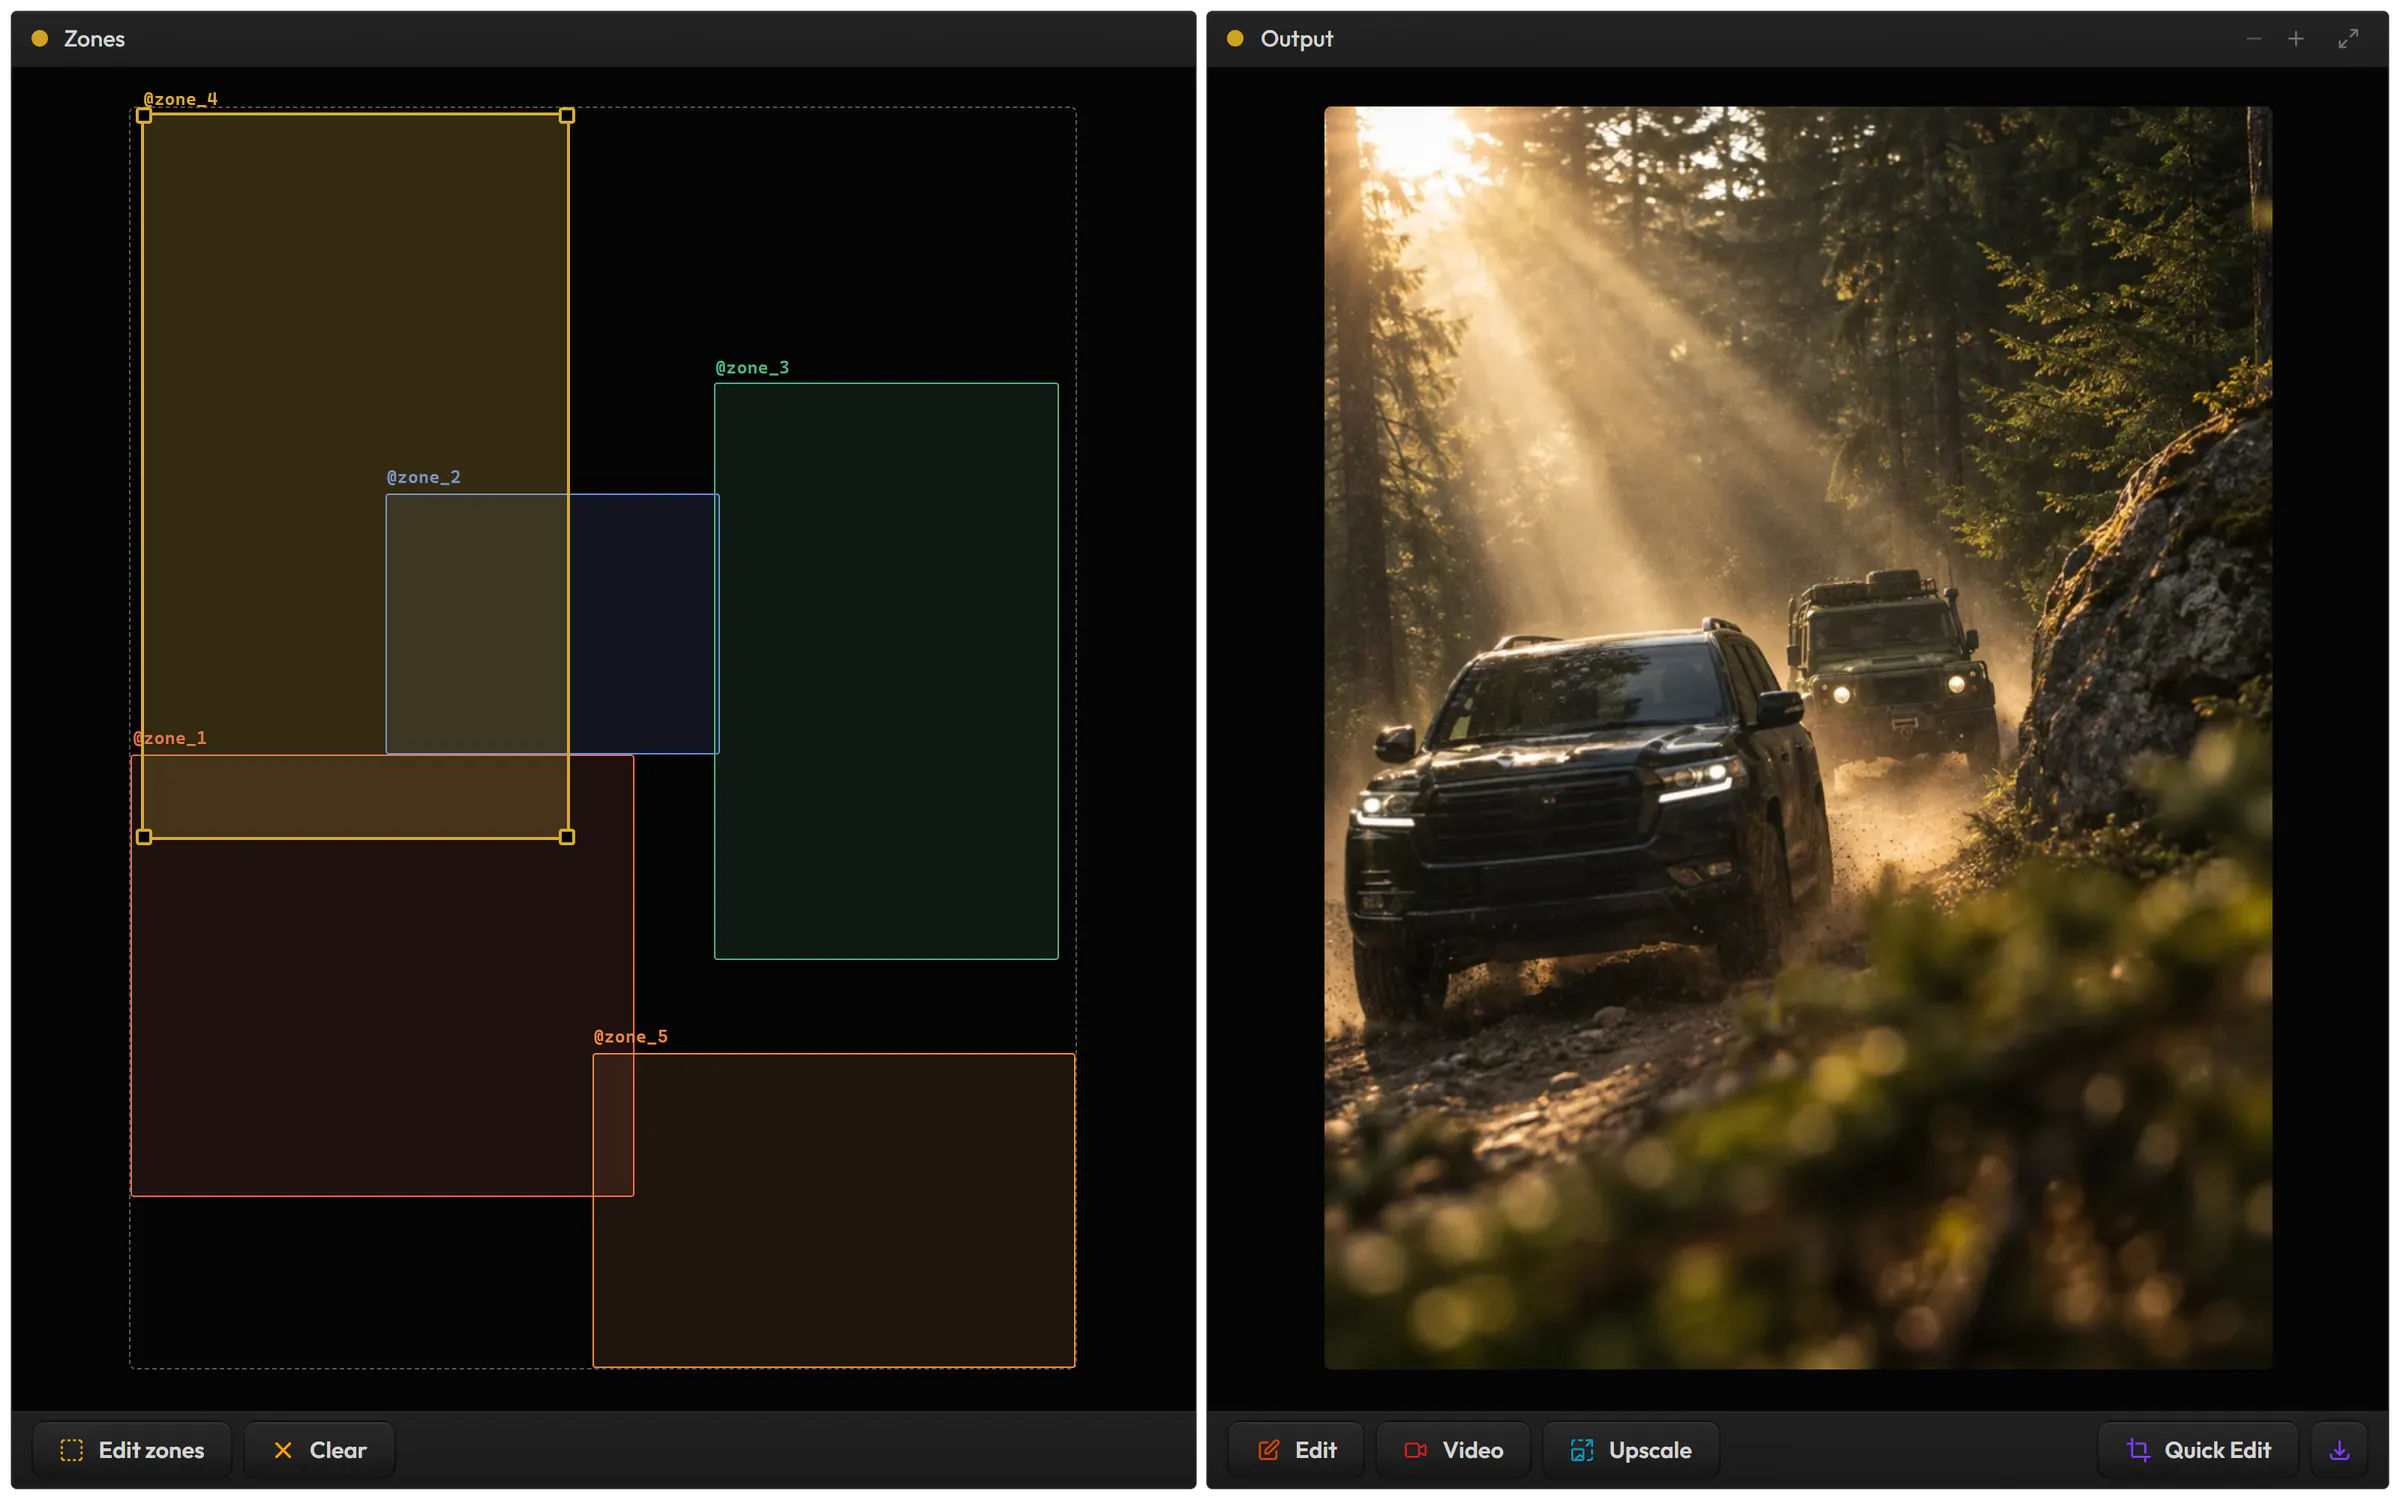Click the forest SUV output image

[x=1798, y=738]
